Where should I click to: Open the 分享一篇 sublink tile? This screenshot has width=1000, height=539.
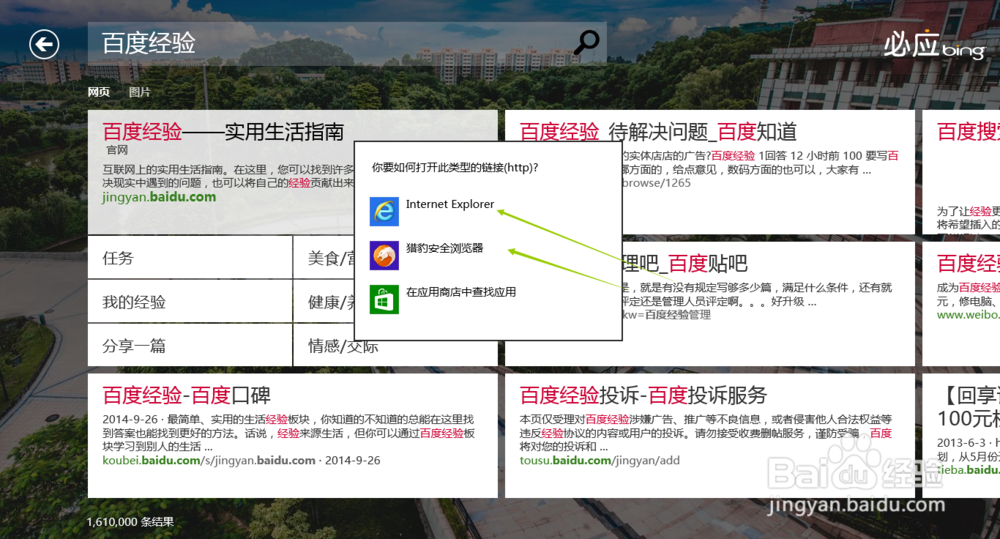(190, 345)
